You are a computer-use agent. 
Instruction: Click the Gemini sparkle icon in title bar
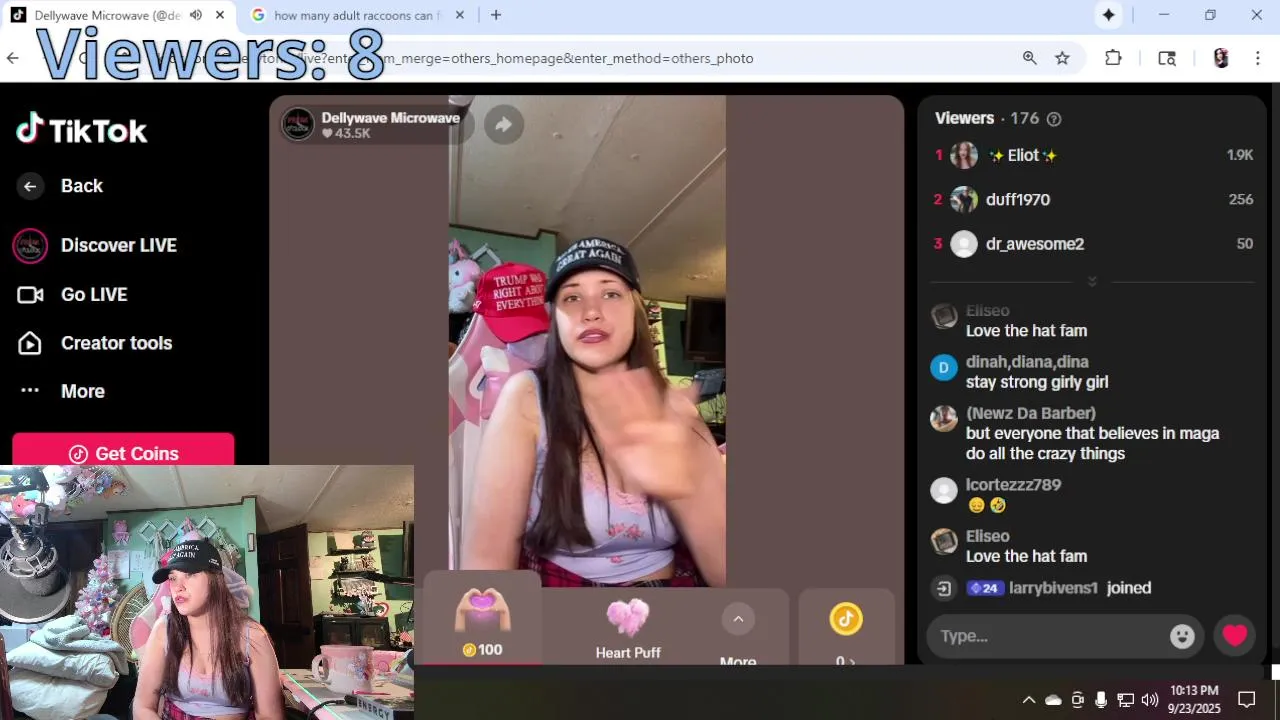[1108, 15]
